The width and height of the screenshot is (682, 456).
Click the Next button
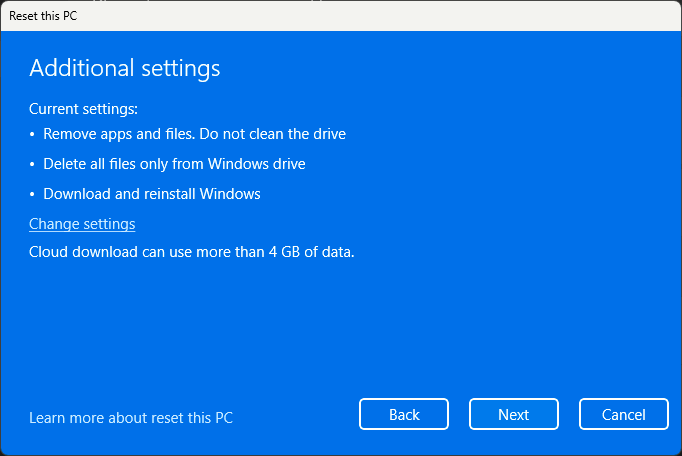pyautogui.click(x=514, y=414)
